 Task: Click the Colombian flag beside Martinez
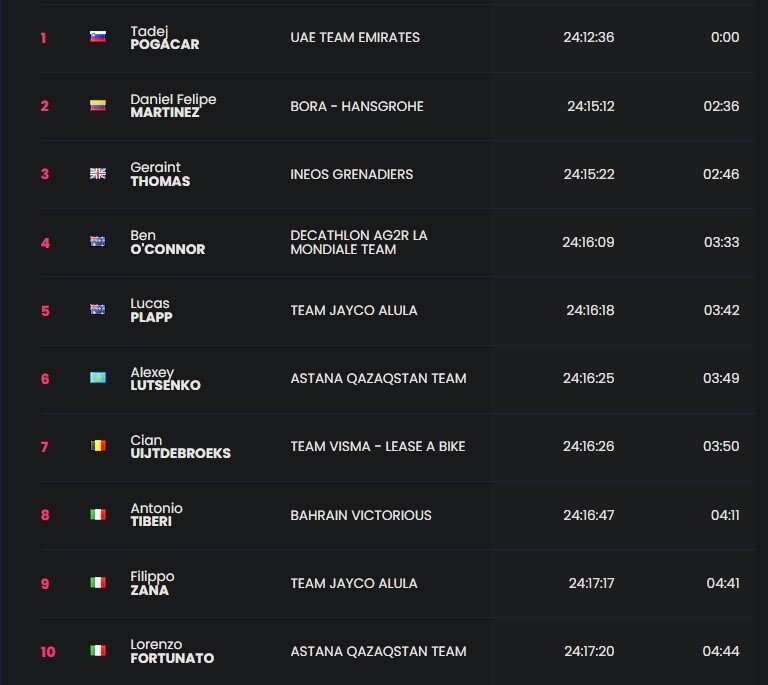(x=97, y=106)
